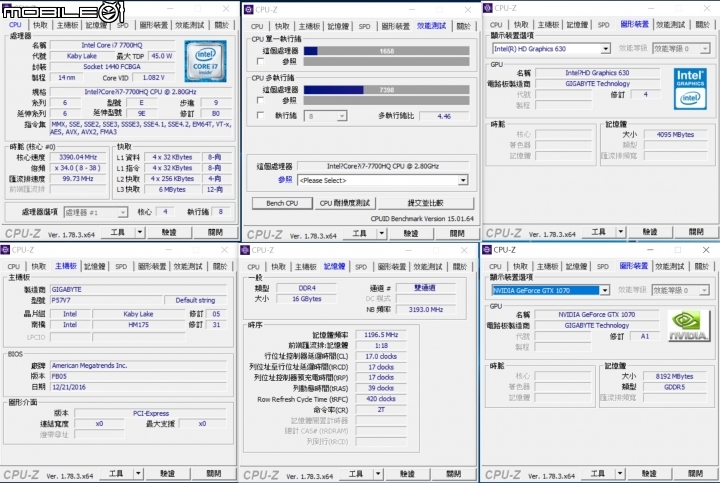720x483 pixels.
Task: Click 關閉 button in memory window
Action: 453,473
